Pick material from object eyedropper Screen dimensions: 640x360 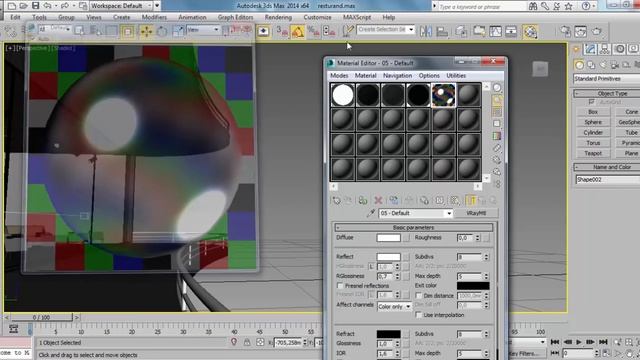coord(371,213)
